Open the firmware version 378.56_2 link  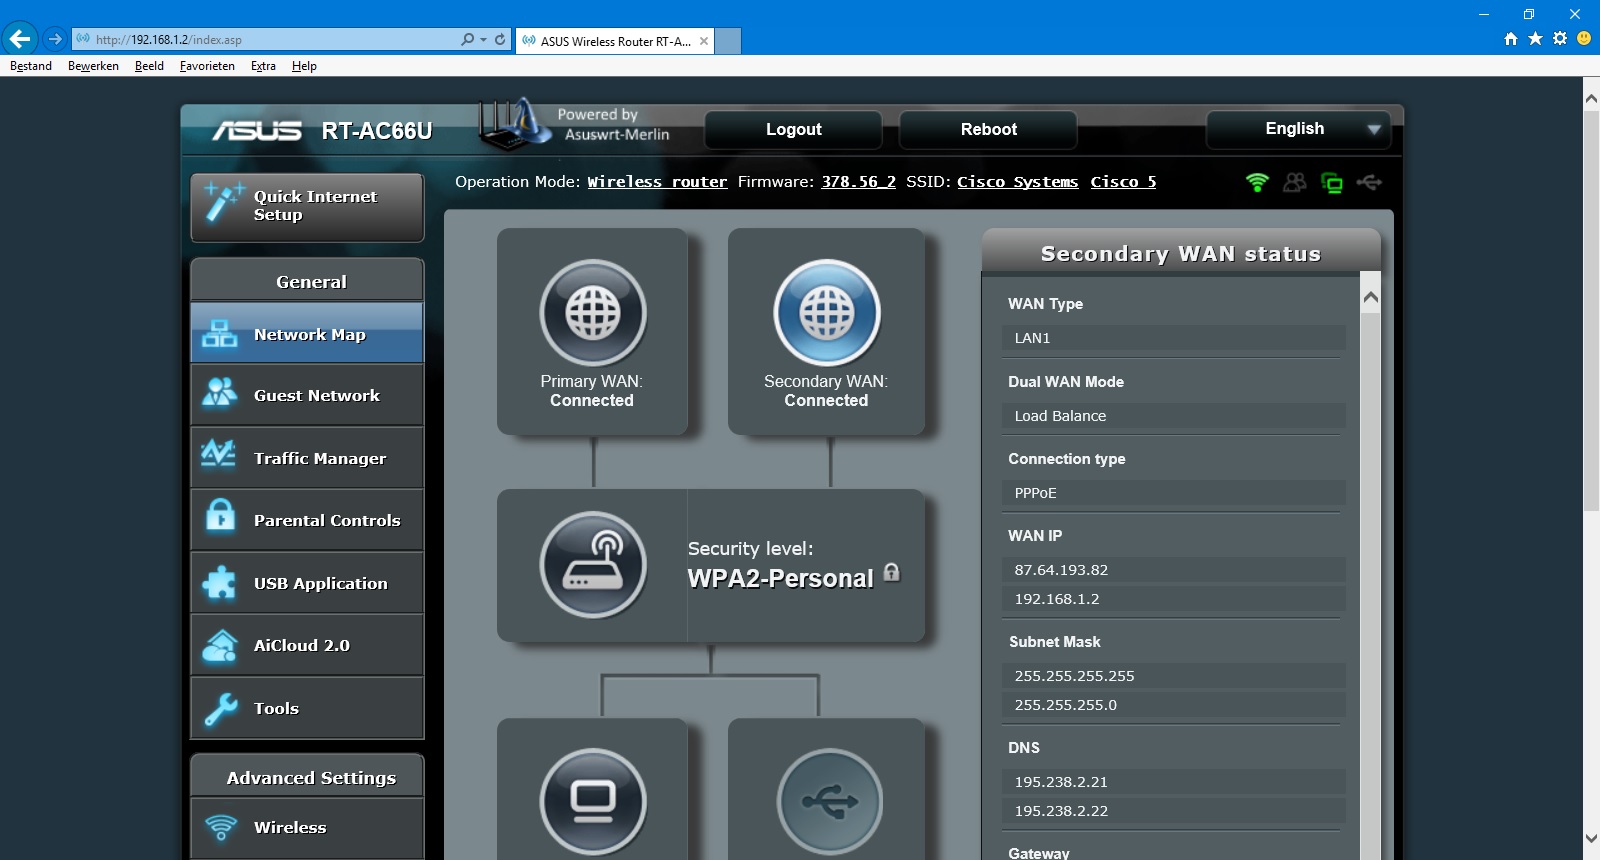(858, 182)
